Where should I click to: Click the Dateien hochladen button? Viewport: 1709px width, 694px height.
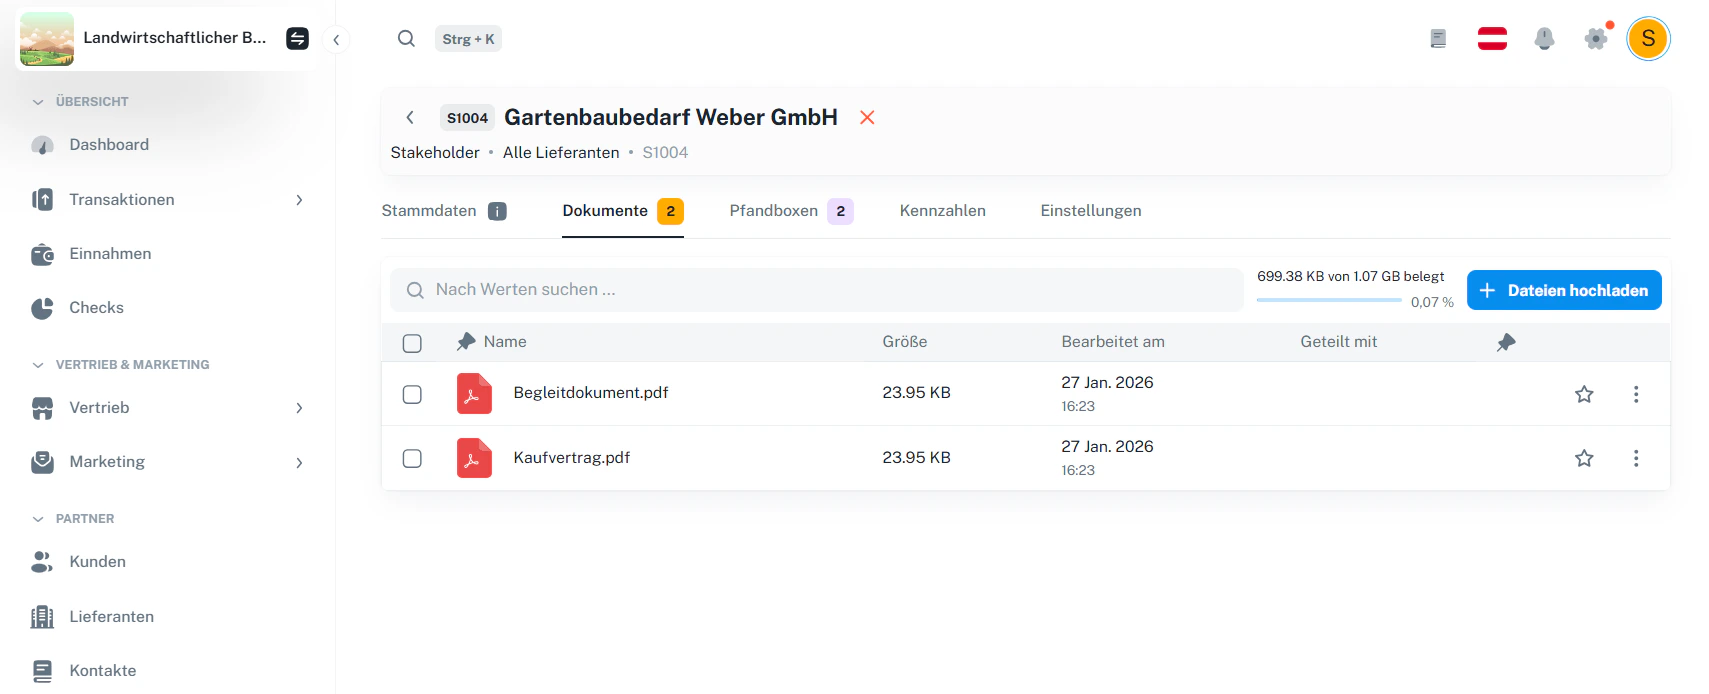tap(1564, 290)
